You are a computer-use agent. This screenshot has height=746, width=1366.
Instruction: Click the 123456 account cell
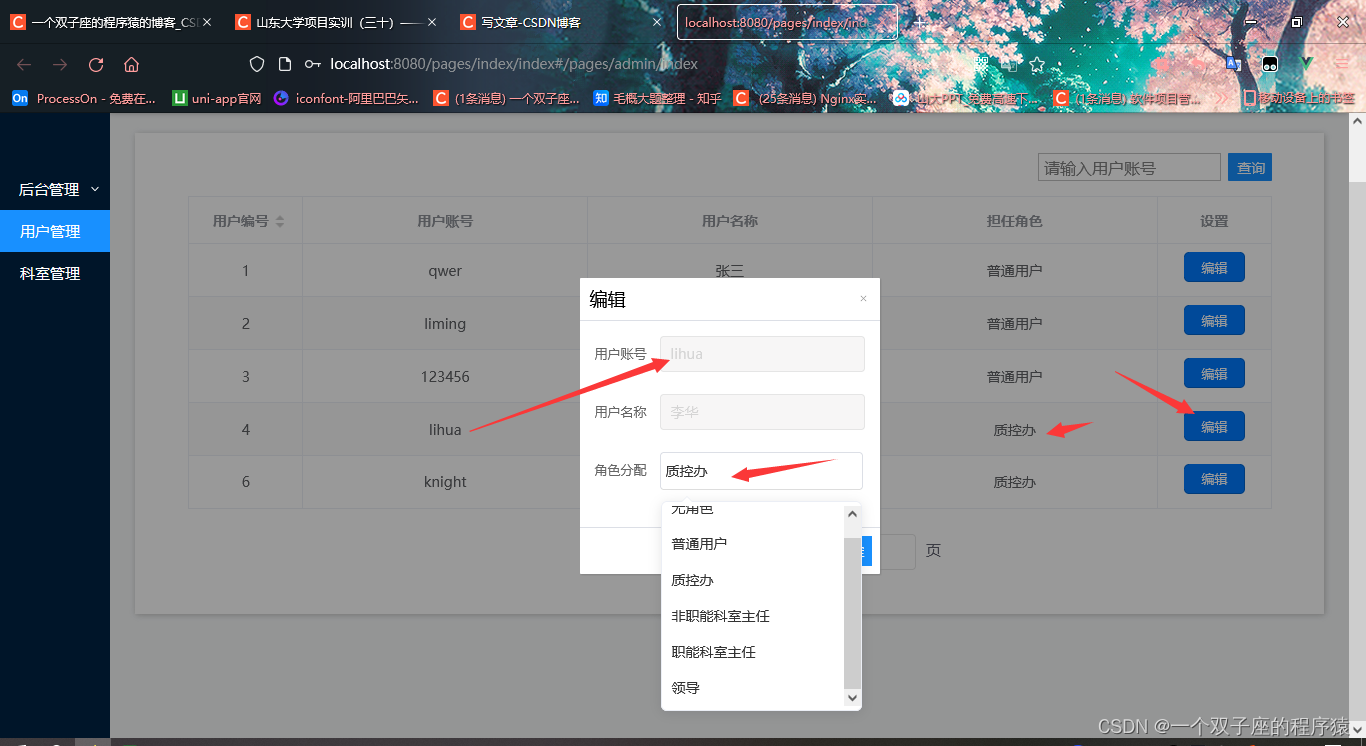(x=445, y=377)
